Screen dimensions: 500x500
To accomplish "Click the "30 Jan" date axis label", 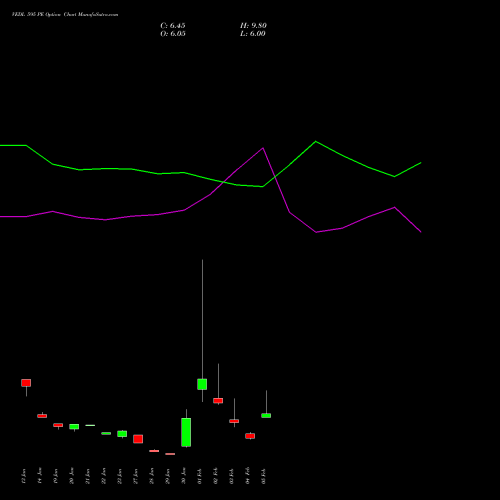I will click(184, 476).
